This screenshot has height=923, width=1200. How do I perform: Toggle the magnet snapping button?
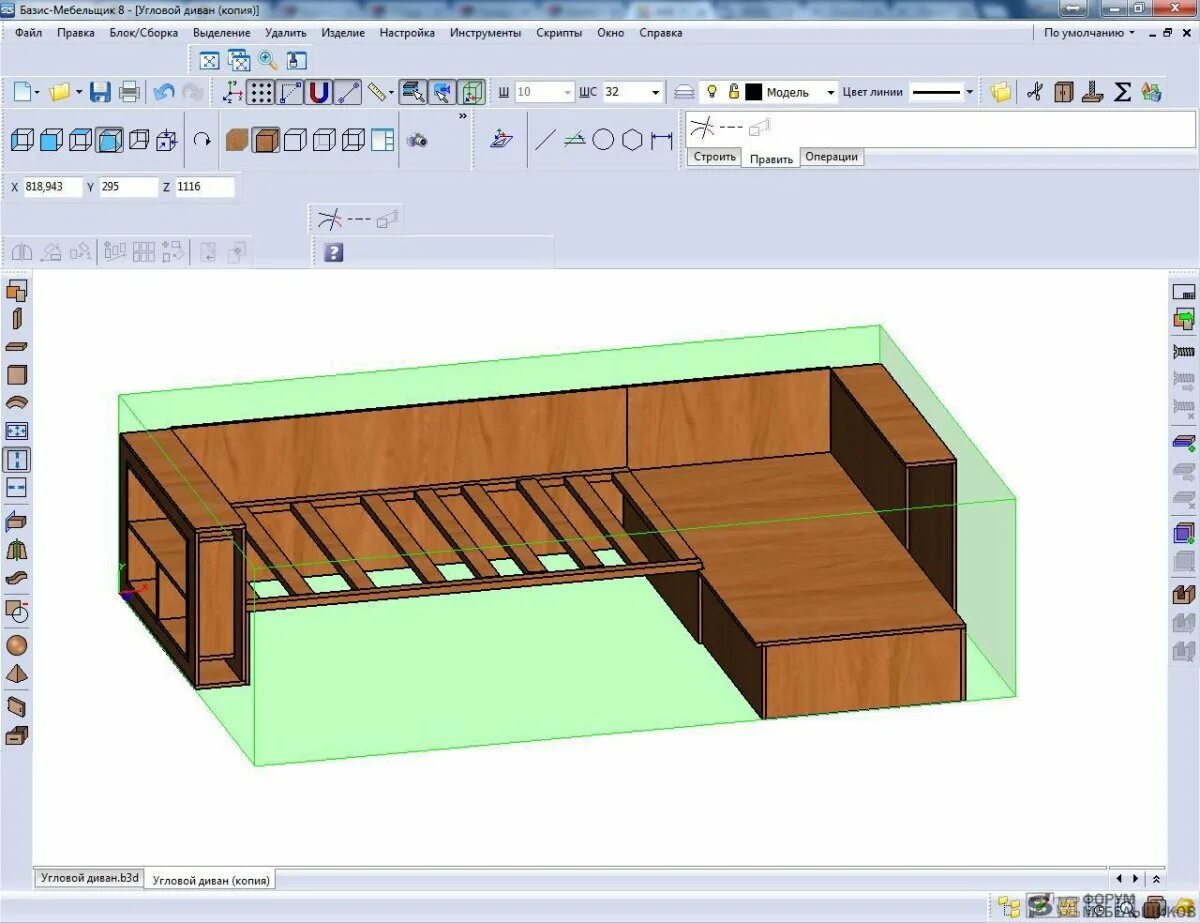[x=318, y=92]
